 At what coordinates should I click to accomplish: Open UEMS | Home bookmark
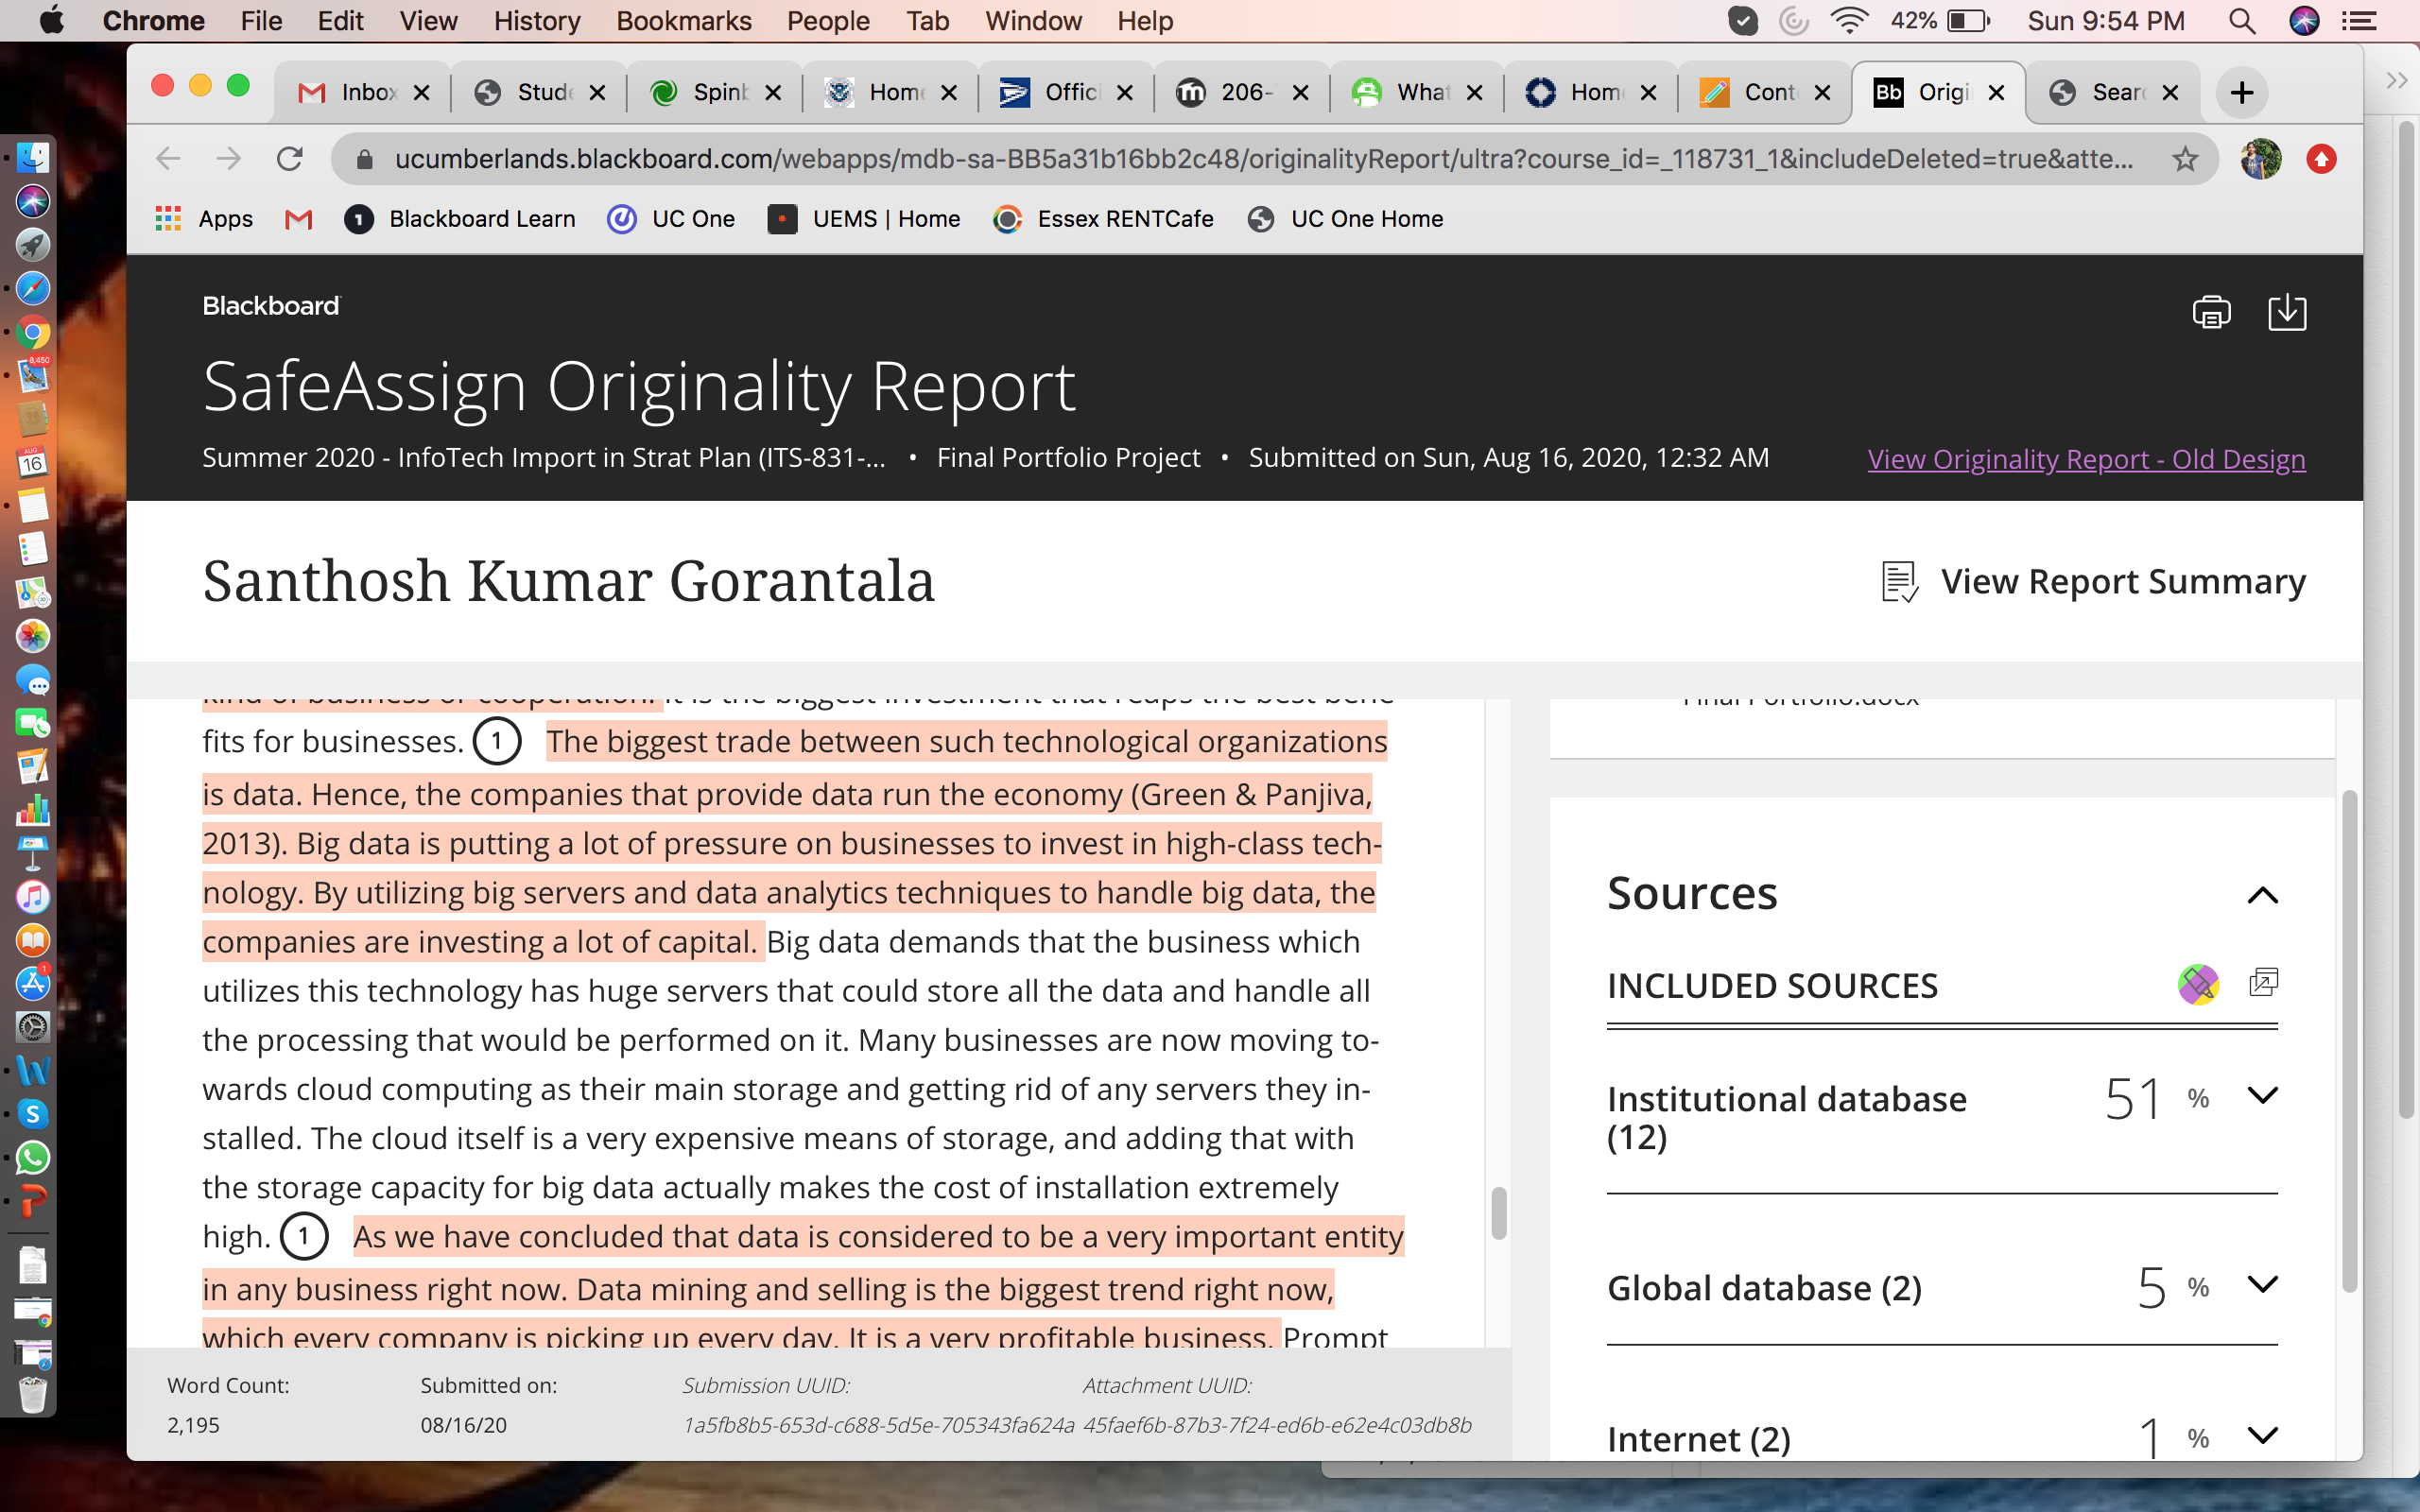(x=864, y=219)
